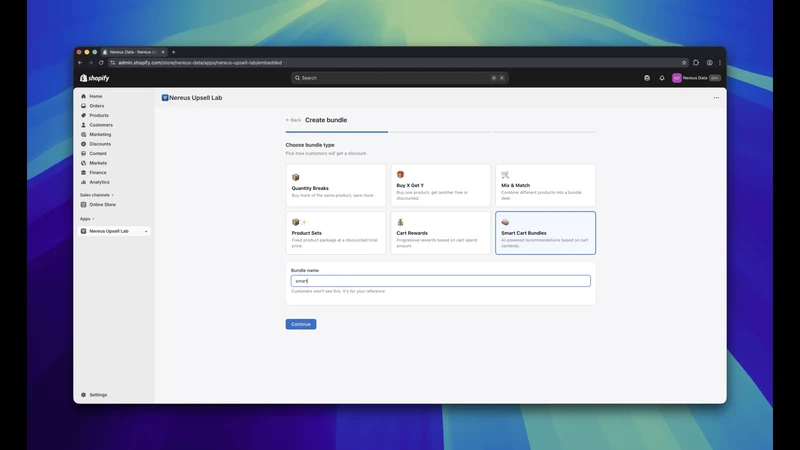Viewport: 800px width, 450px height.
Task: Open a new browser tab
Action: [173, 52]
